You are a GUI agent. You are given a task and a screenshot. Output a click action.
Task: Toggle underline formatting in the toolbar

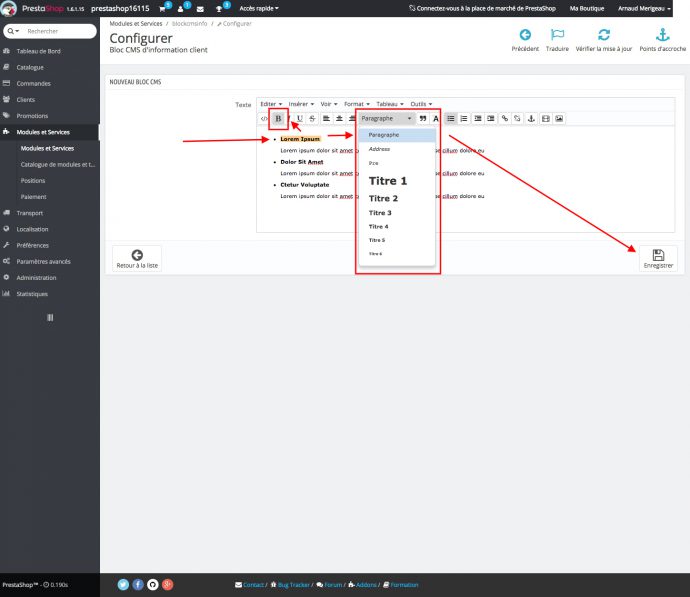point(299,118)
